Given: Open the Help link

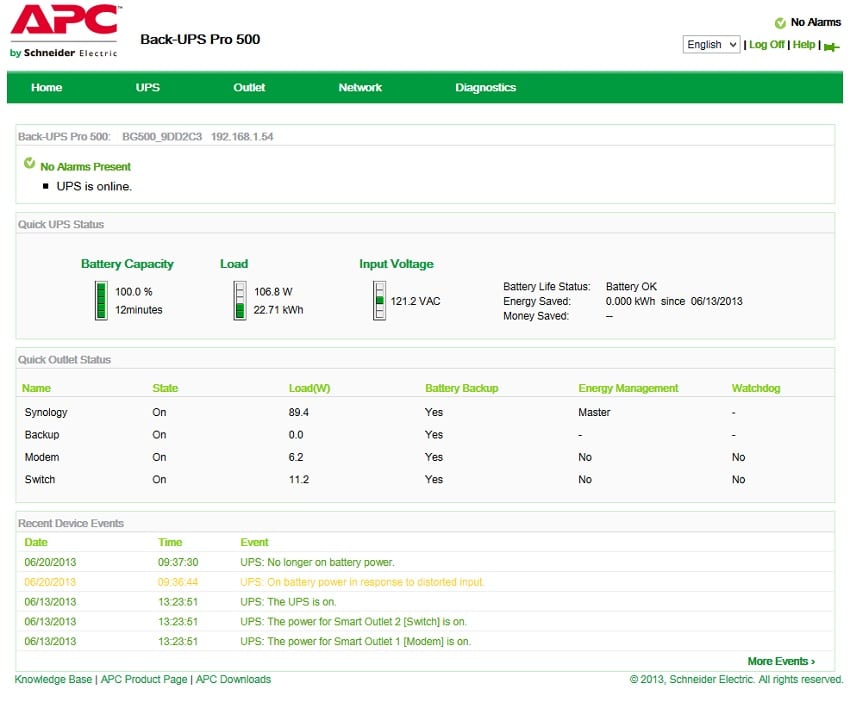Looking at the screenshot, I should tap(804, 44).
